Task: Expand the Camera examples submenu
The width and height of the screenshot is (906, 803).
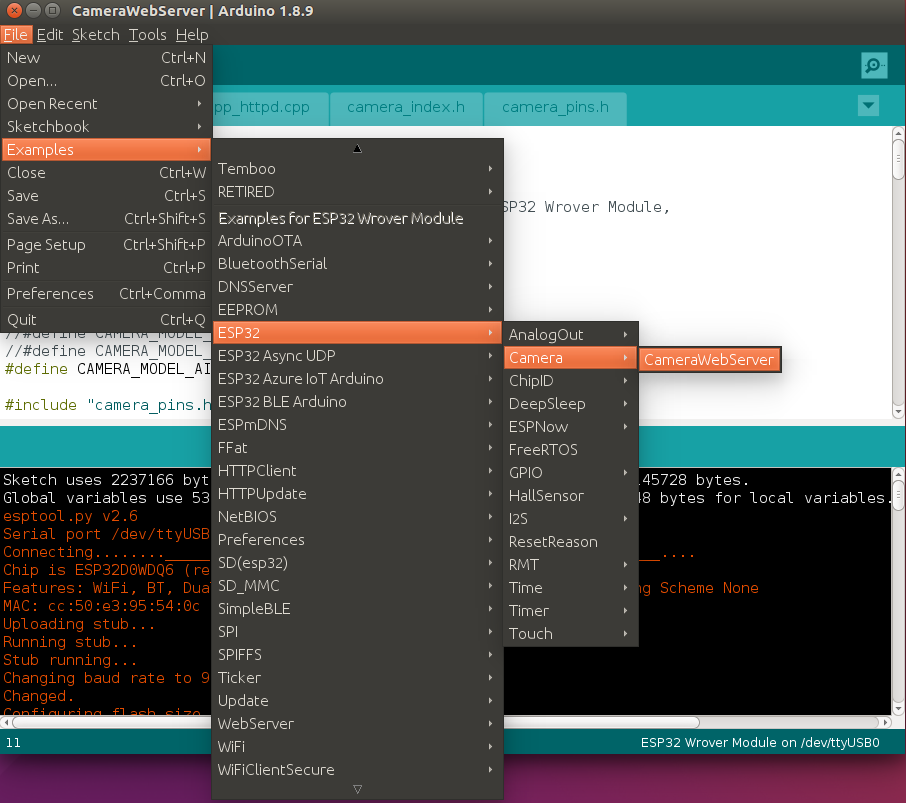Action: click(535, 357)
